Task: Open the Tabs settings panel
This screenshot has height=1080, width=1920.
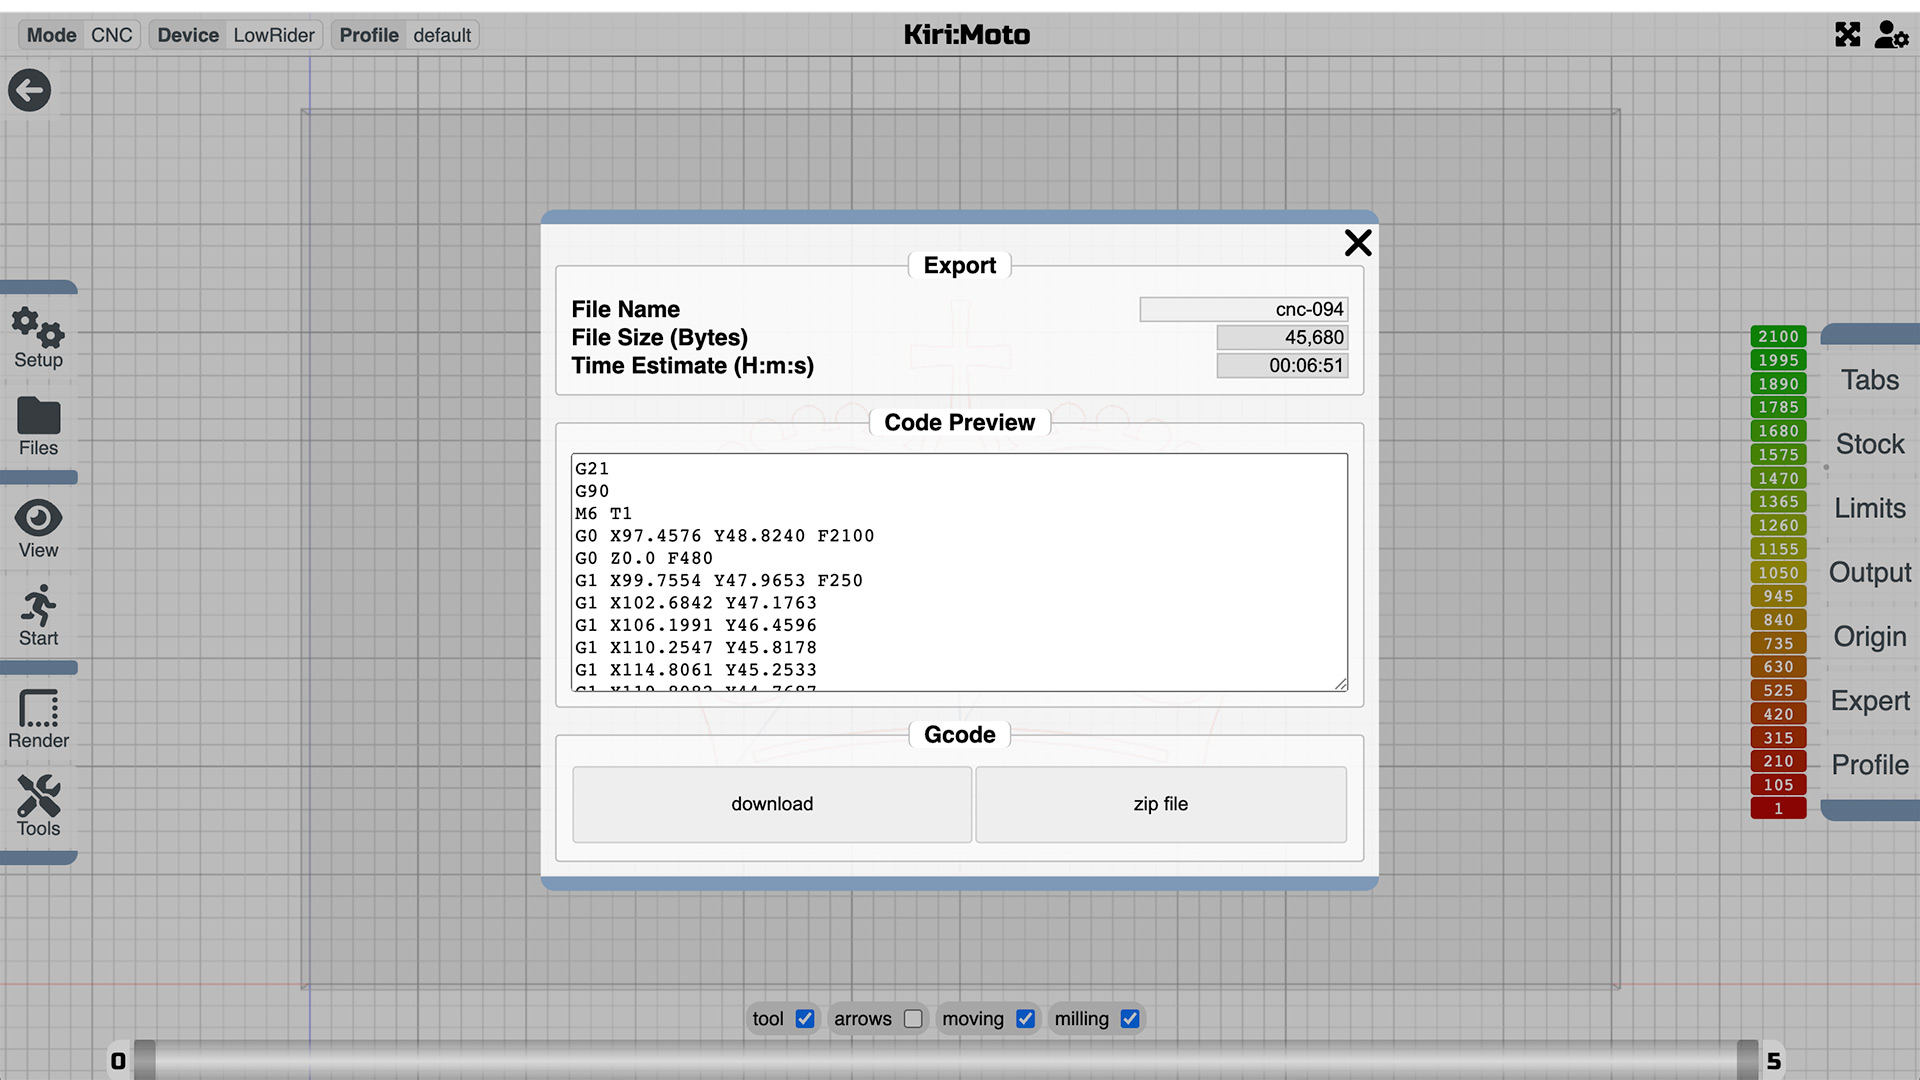Action: click(1870, 380)
